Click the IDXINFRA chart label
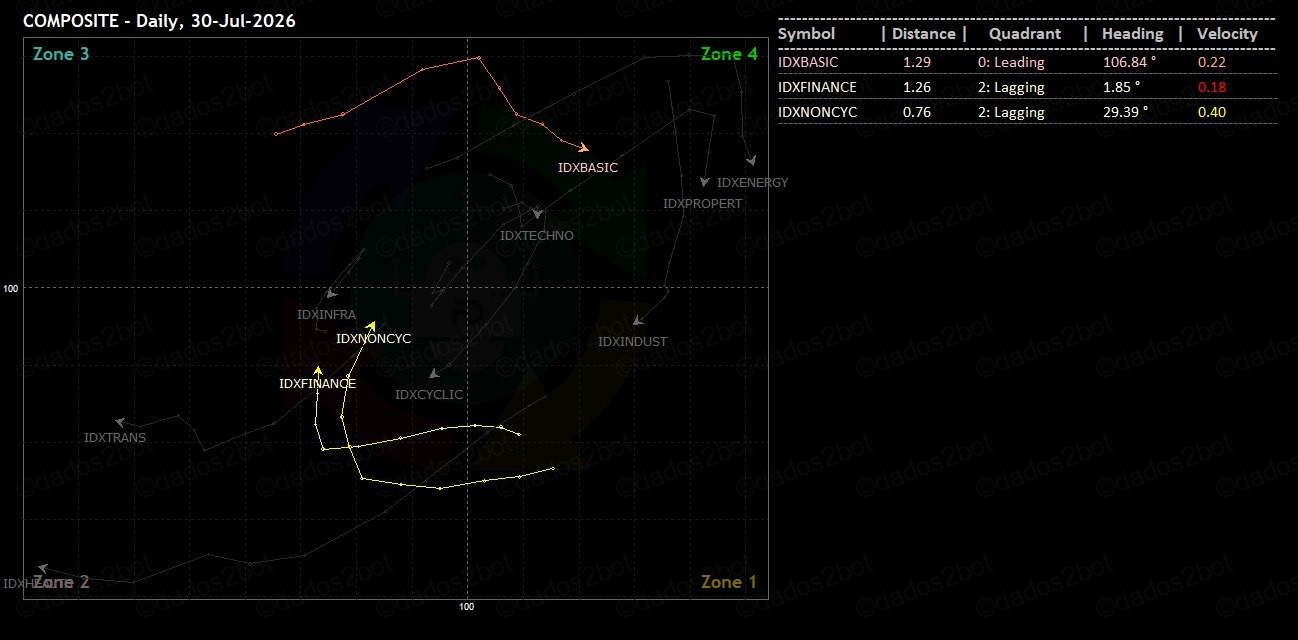 click(326, 314)
